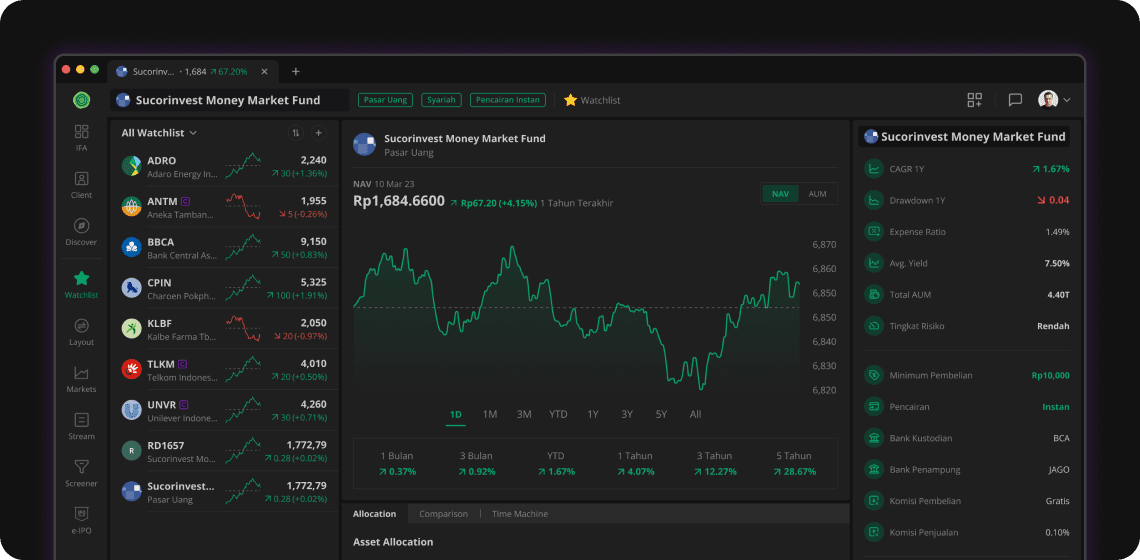Image resolution: width=1140 pixels, height=560 pixels.
Task: Open the Client sidebar icon
Action: pyautogui.click(x=81, y=184)
